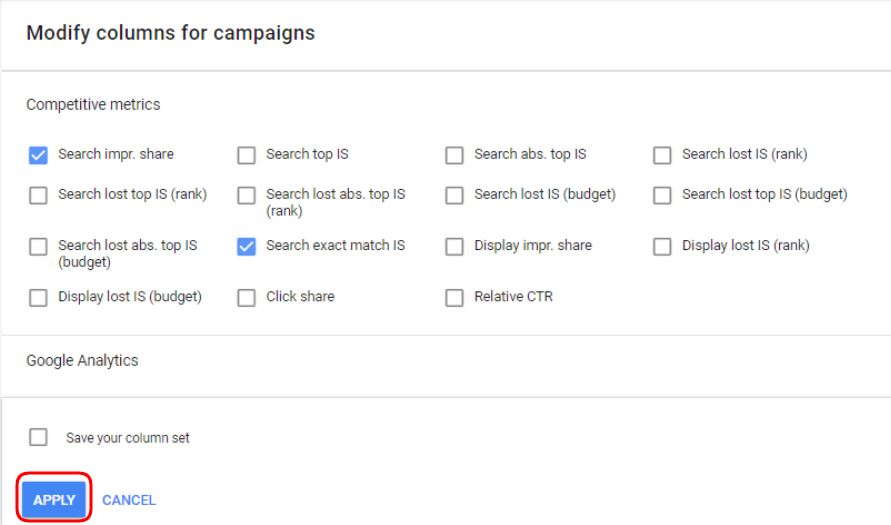Tick the Search abs. top IS checkbox
The height and width of the screenshot is (525, 891).
(x=454, y=155)
